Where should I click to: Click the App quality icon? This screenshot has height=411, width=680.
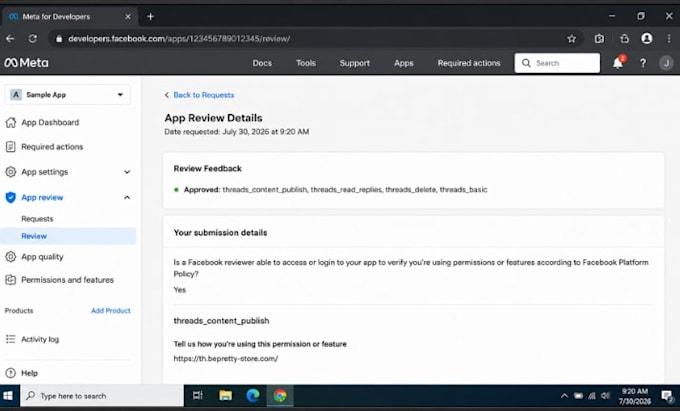click(x=10, y=257)
